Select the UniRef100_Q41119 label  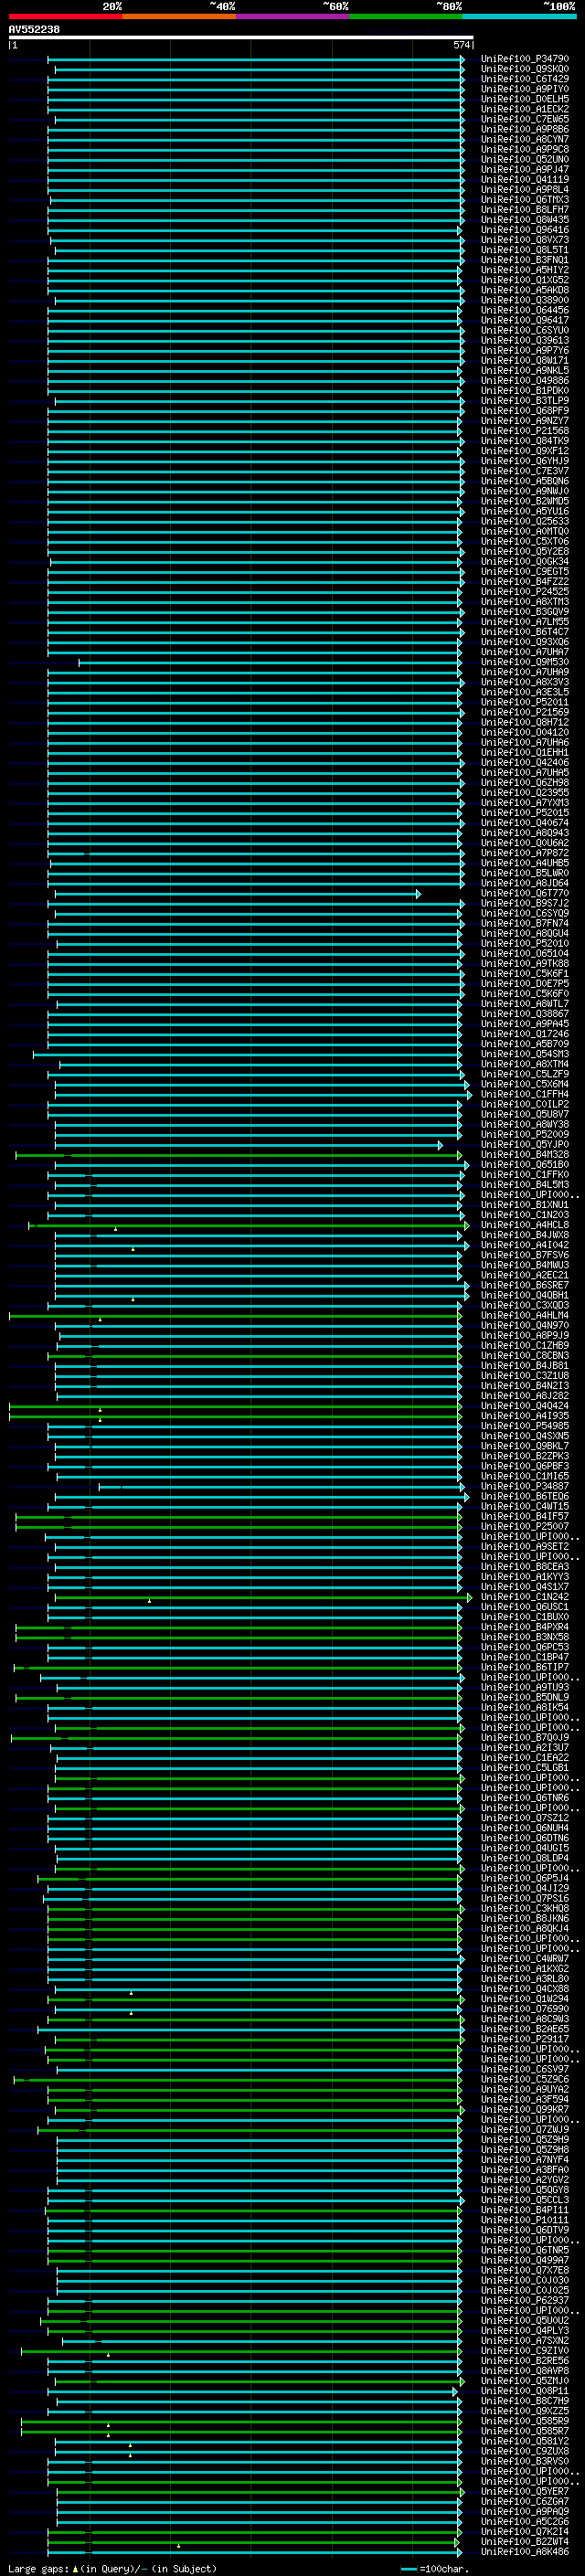[x=524, y=179]
